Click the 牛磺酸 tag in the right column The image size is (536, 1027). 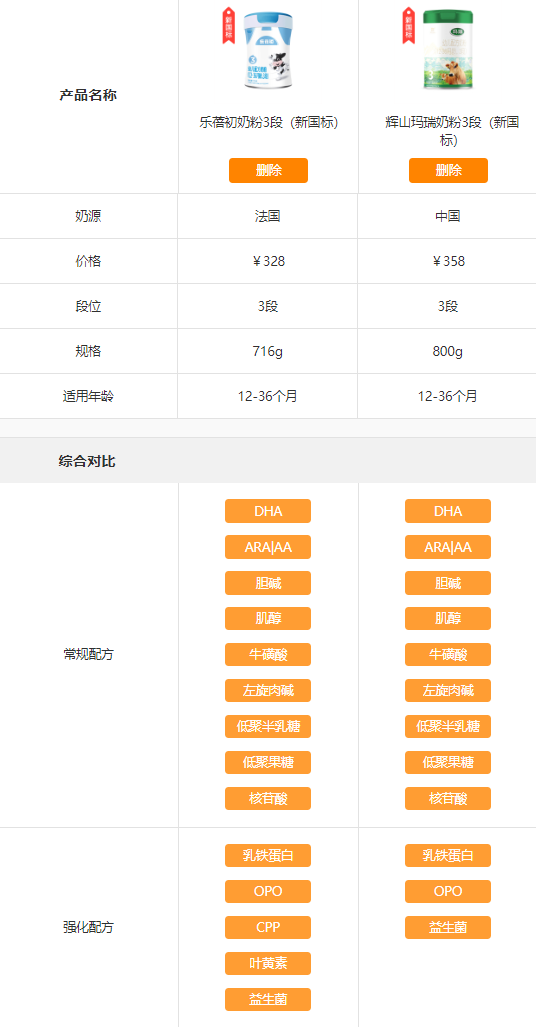point(448,654)
